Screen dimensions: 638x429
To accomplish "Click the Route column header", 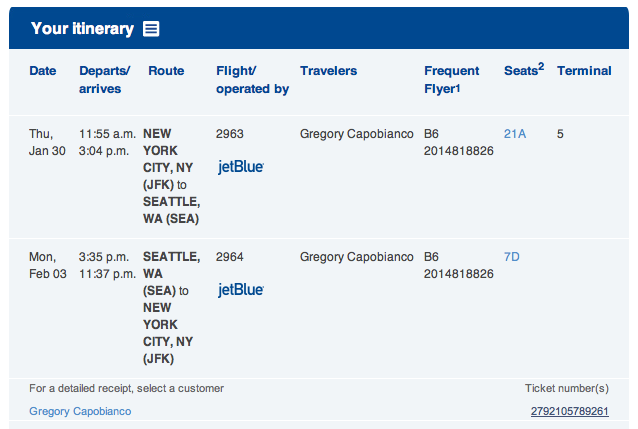I will coord(166,71).
